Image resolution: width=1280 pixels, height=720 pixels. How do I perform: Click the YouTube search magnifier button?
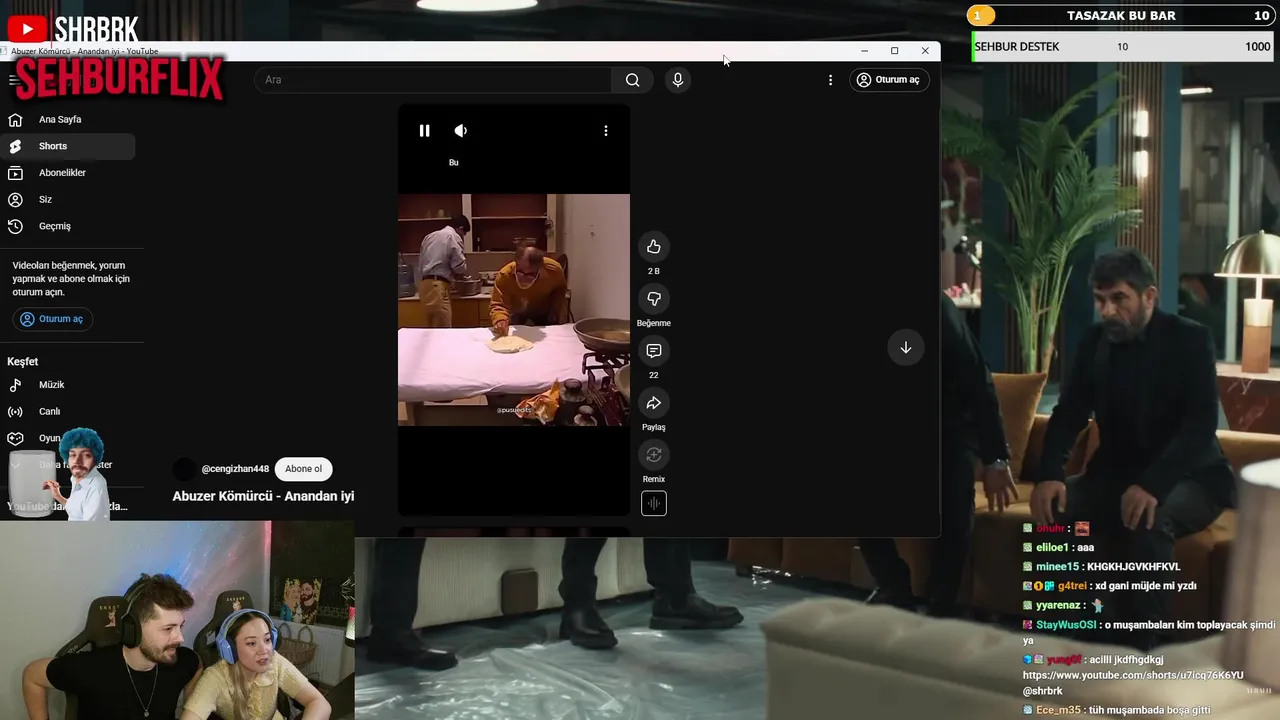click(632, 80)
